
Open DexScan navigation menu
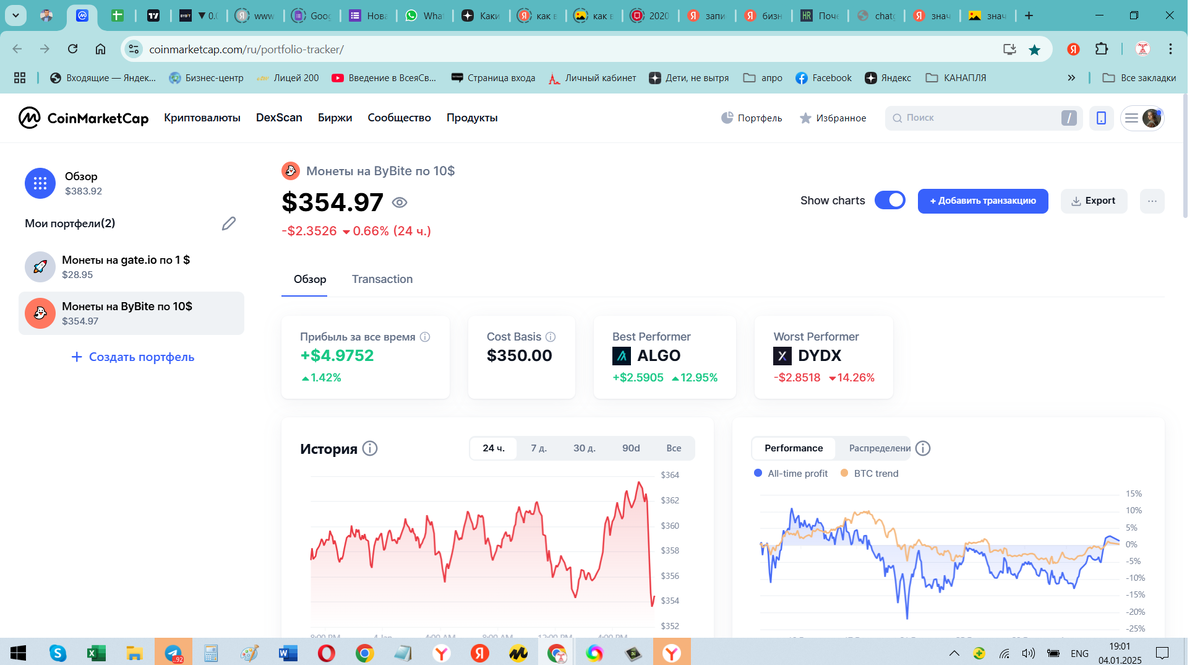279,118
